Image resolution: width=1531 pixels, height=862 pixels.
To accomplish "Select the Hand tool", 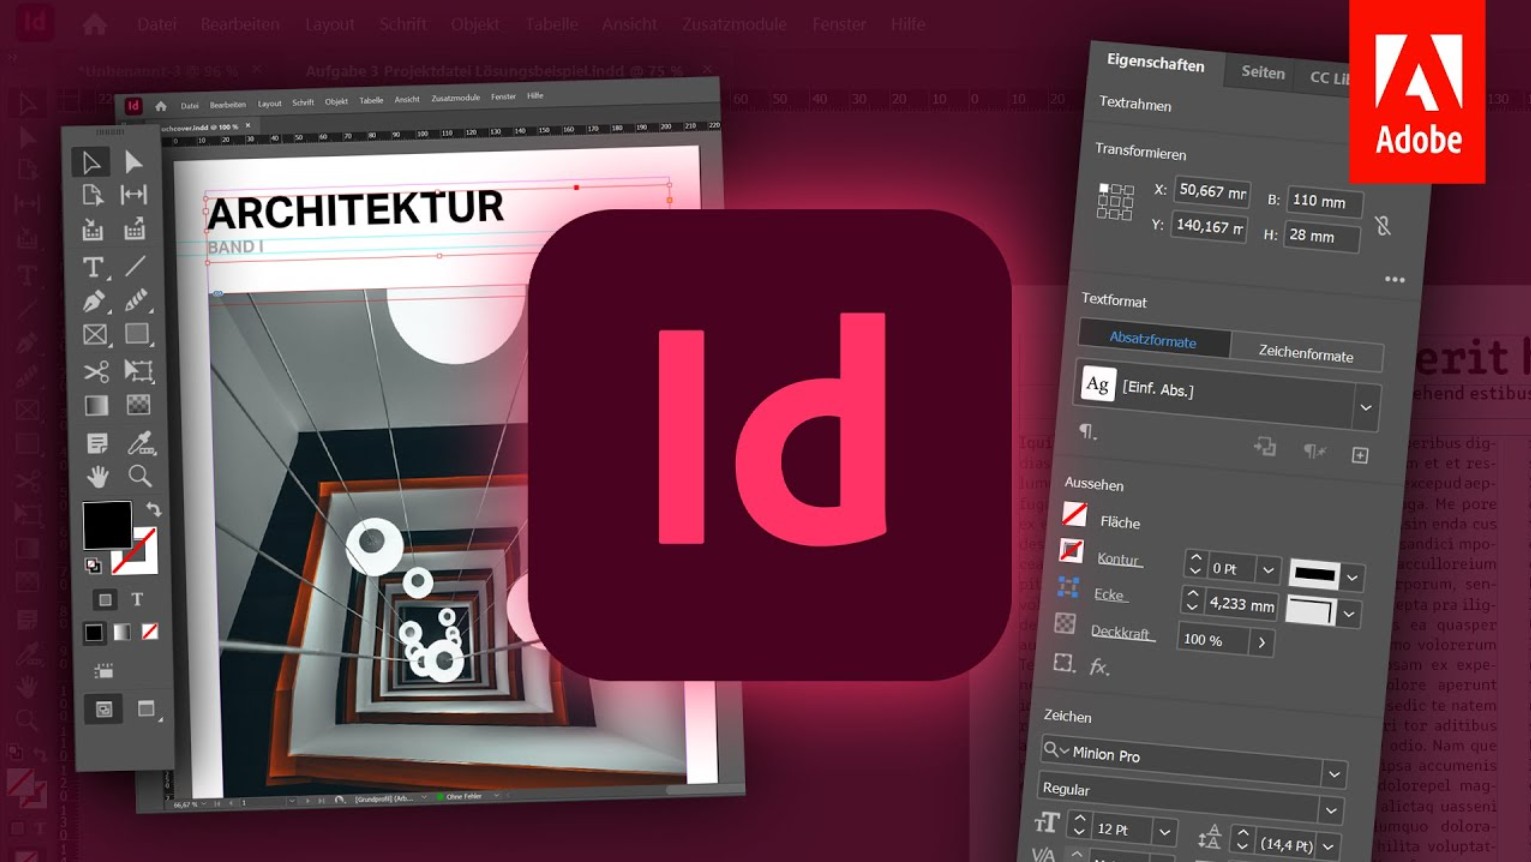I will pos(98,477).
